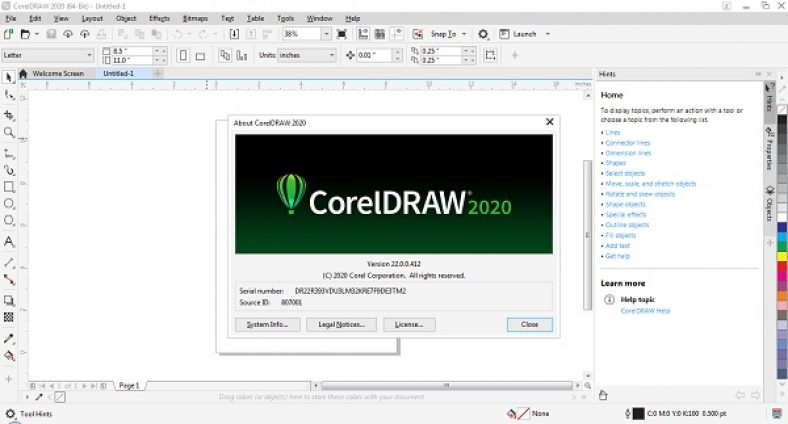Click the horizontal scrollbar below canvas

[x=447, y=385]
